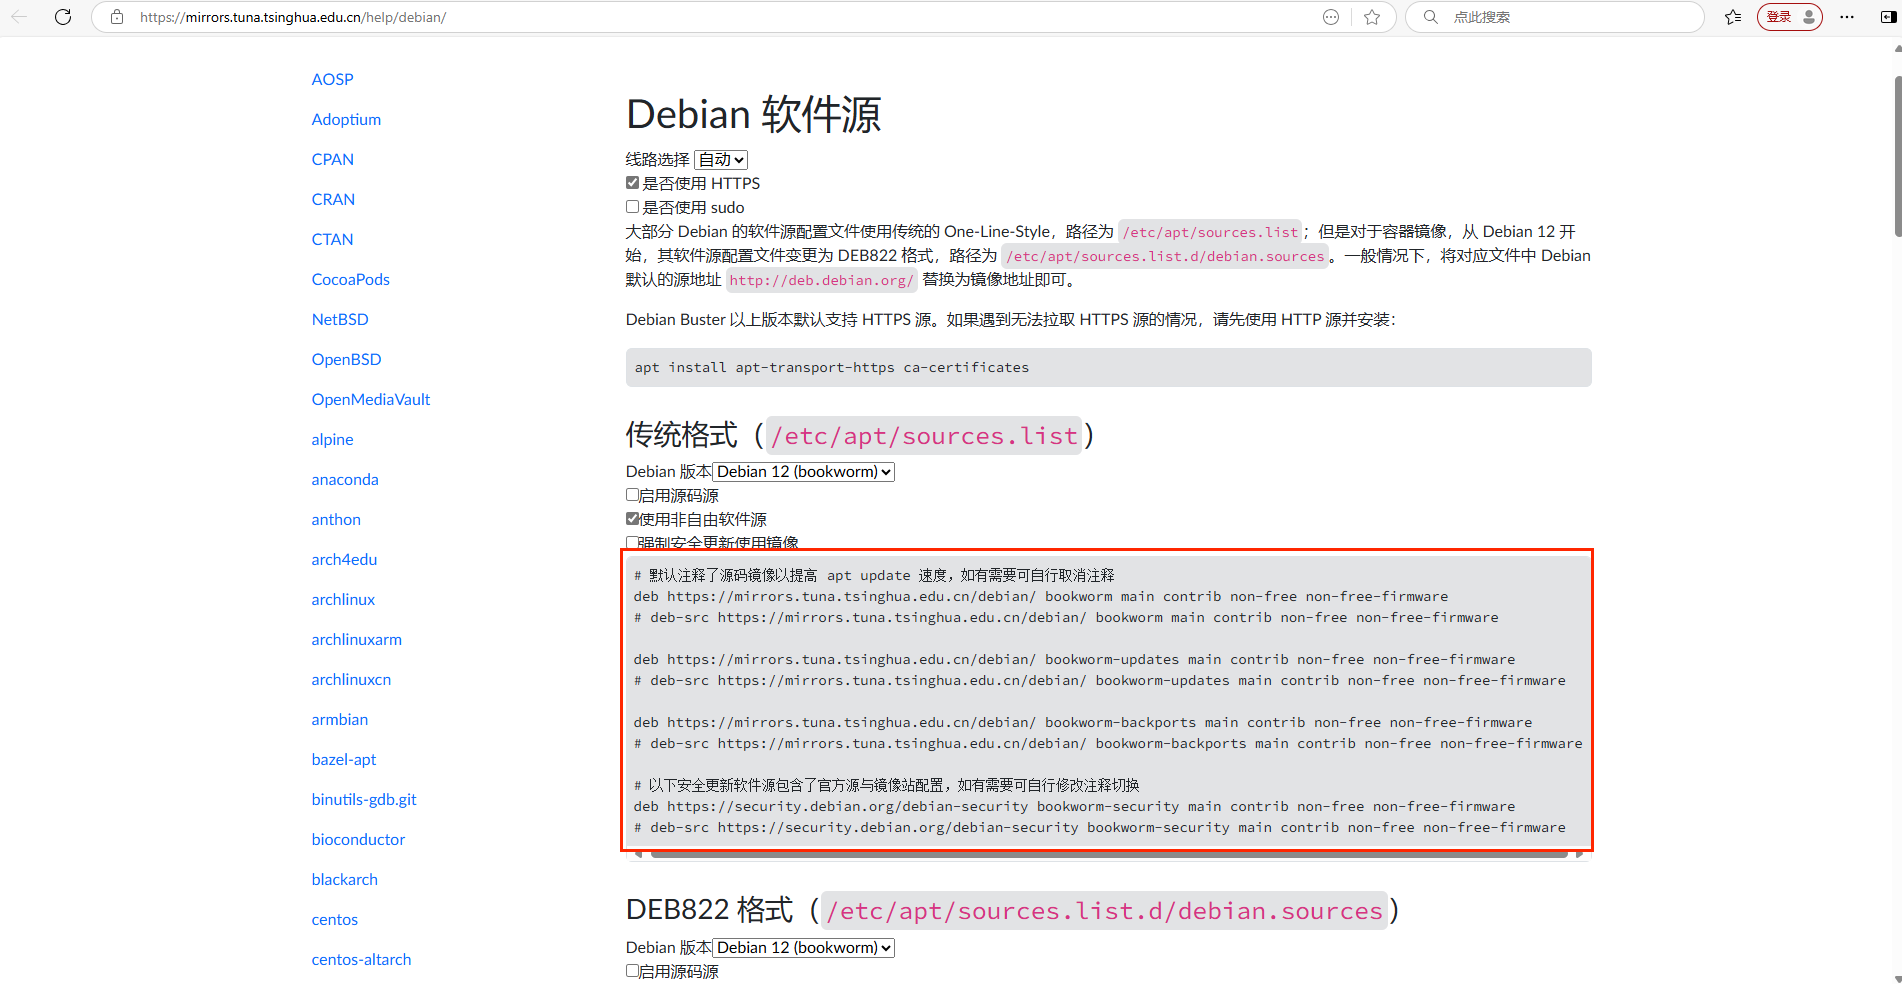Open the bioconductor help link

click(x=358, y=839)
